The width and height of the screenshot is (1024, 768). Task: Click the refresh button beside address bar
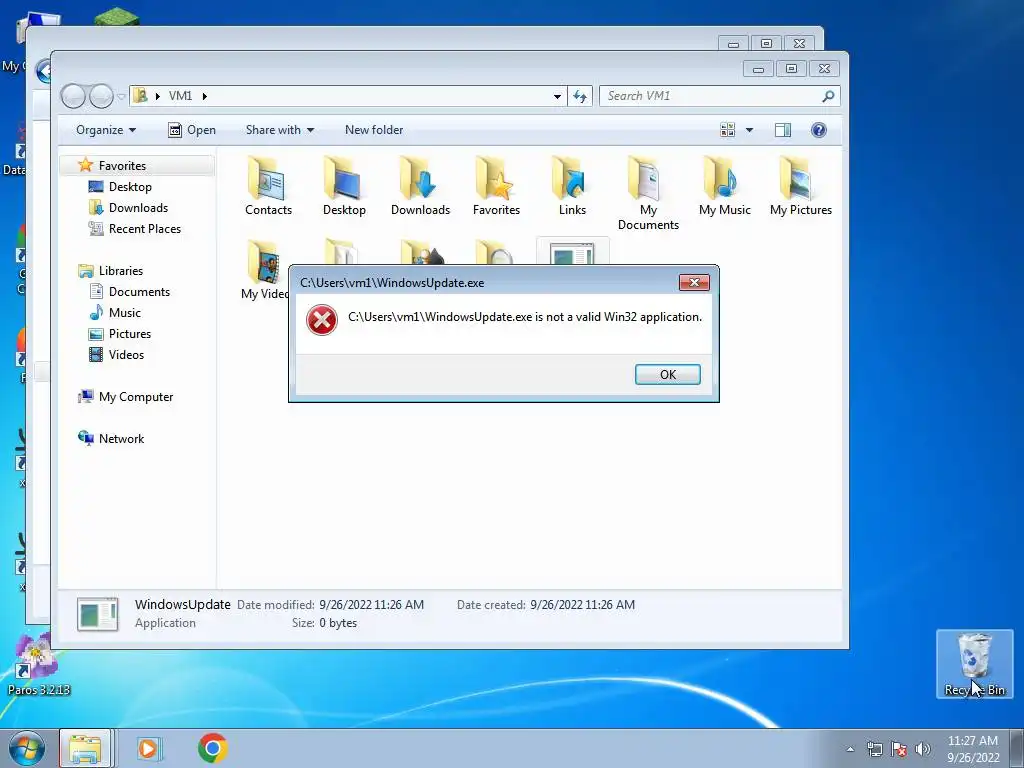580,96
